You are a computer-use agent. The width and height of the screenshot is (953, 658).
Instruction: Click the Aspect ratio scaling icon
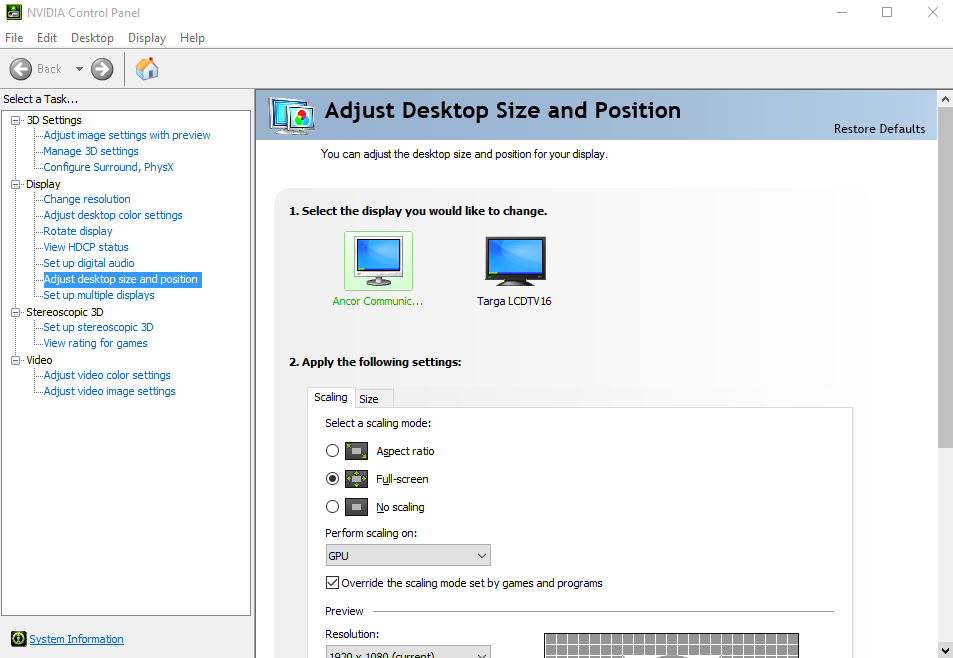click(356, 451)
